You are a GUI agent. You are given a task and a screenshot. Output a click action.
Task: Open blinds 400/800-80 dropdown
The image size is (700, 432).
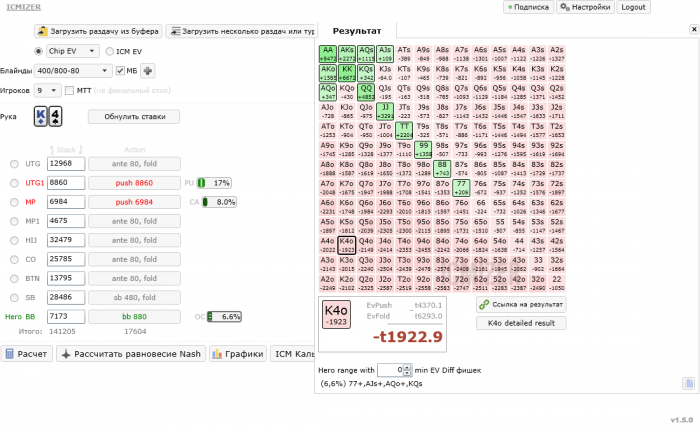[x=74, y=71]
